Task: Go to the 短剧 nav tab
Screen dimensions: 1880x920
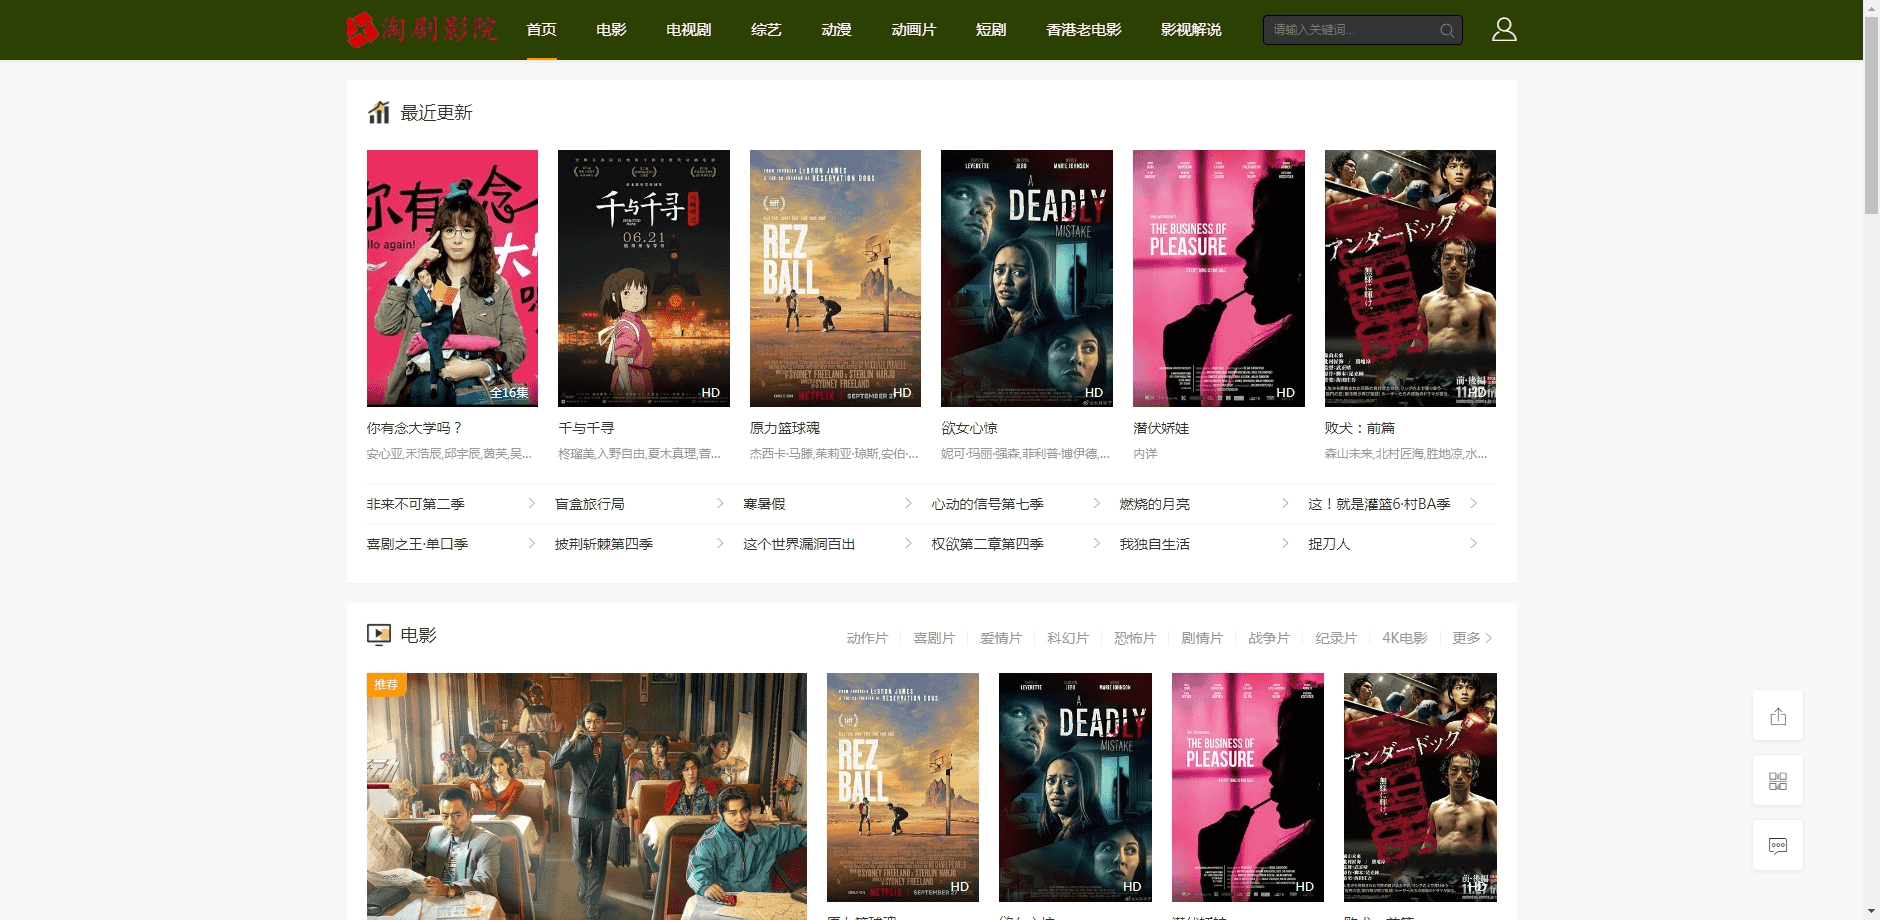Action: click(991, 30)
